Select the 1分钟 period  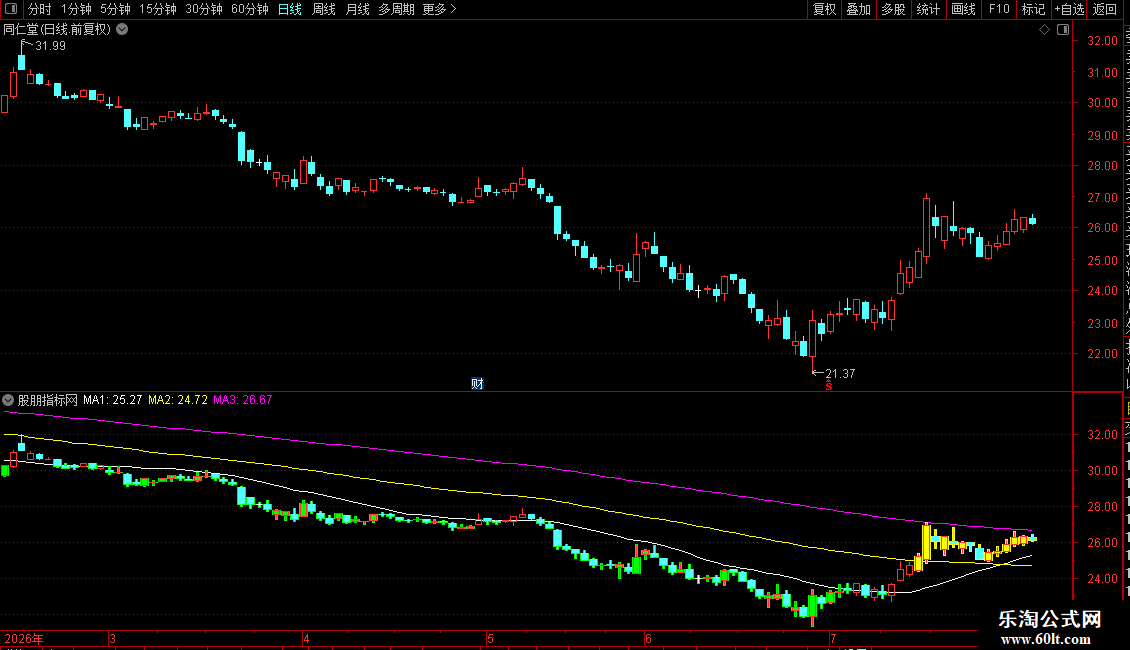(76, 9)
